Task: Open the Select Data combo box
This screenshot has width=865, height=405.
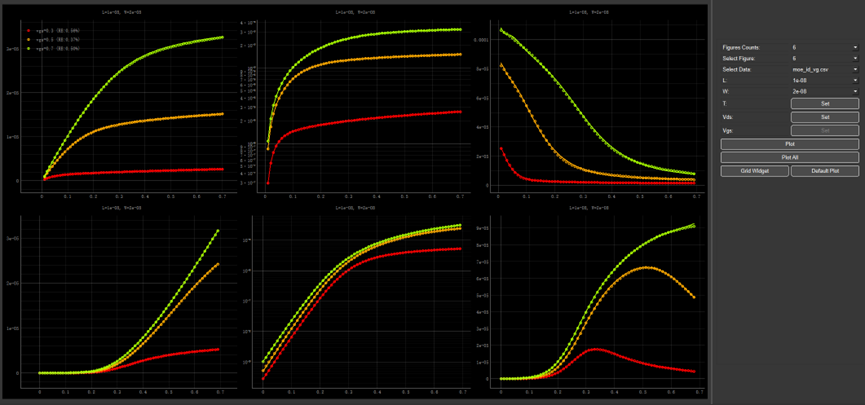Action: [824, 70]
